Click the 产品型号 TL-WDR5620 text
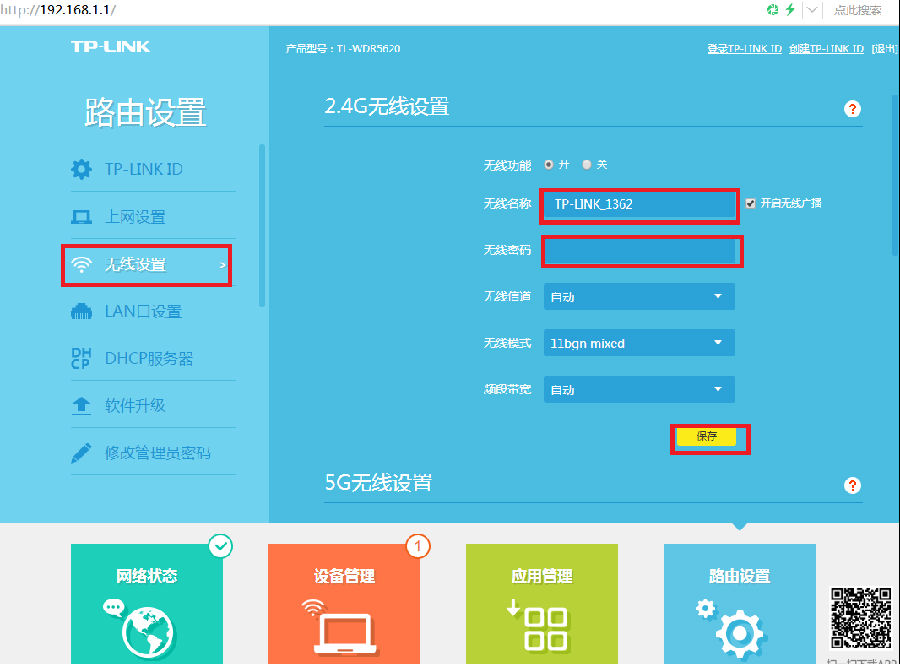The width and height of the screenshot is (900, 664). (343, 49)
